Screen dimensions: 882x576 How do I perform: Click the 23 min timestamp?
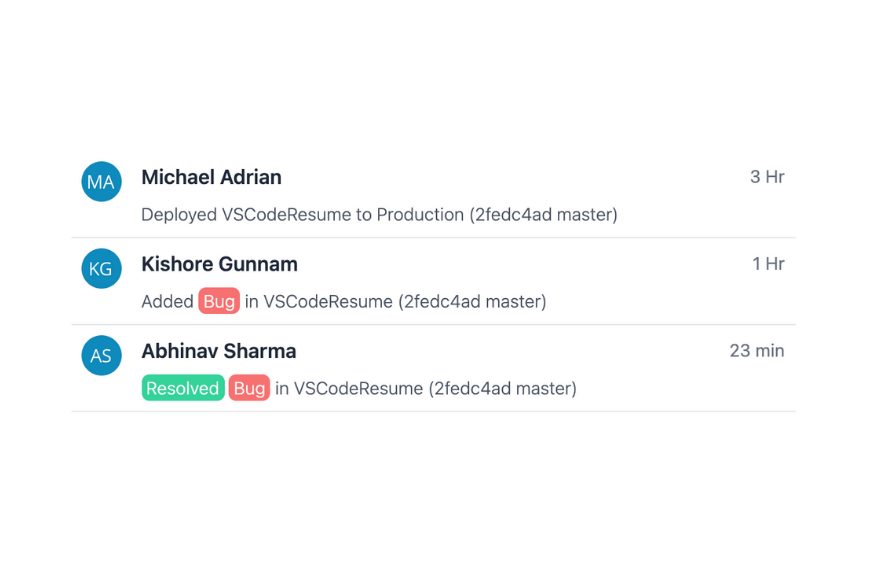pos(757,351)
